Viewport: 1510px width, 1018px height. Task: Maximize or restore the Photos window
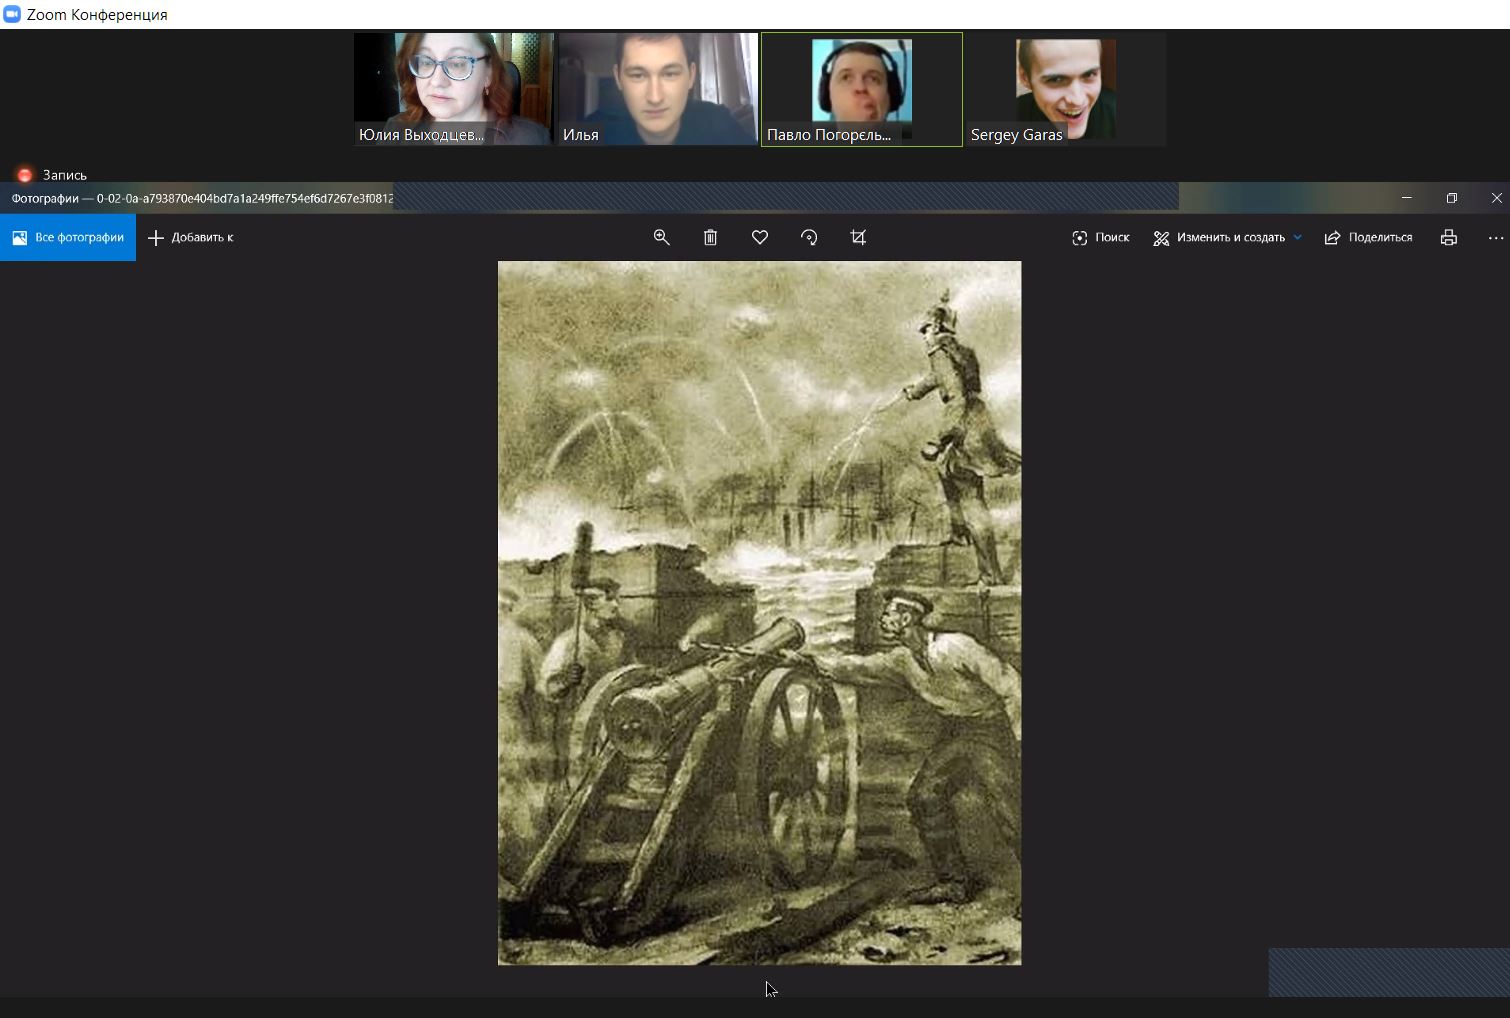(x=1452, y=198)
